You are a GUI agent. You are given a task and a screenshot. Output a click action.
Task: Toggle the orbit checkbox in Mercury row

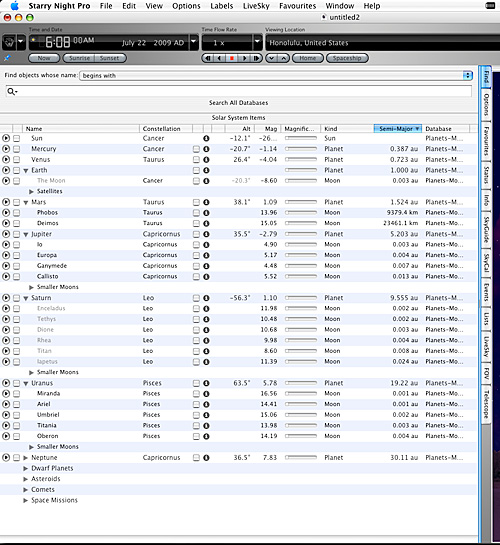[196, 149]
